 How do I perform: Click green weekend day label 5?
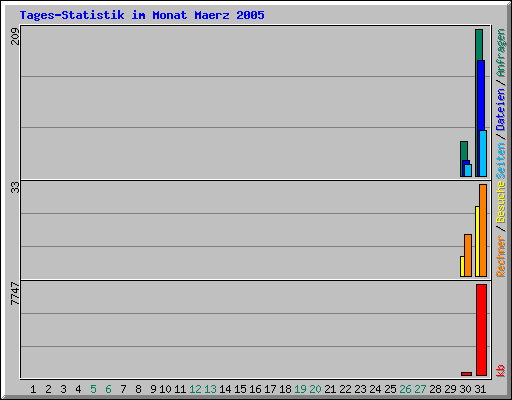(x=93, y=389)
